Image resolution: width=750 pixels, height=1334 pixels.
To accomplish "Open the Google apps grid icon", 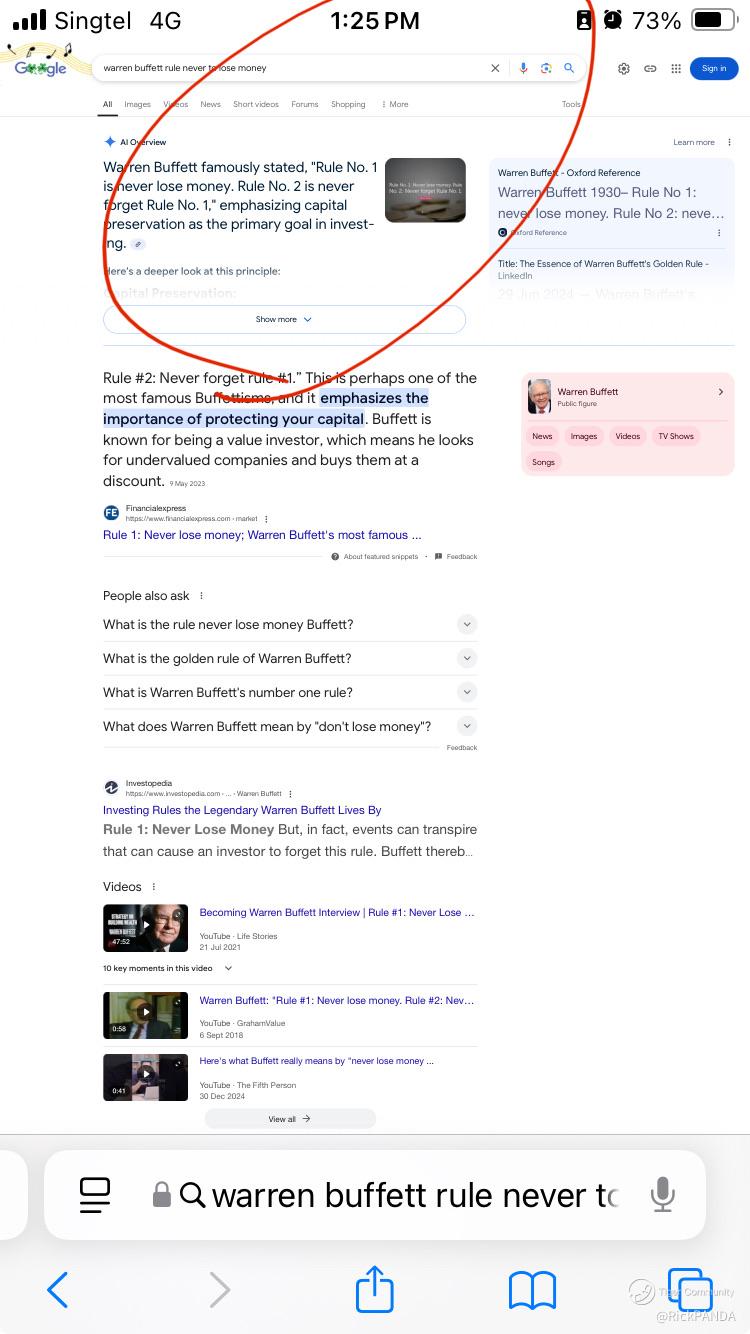I will [676, 68].
